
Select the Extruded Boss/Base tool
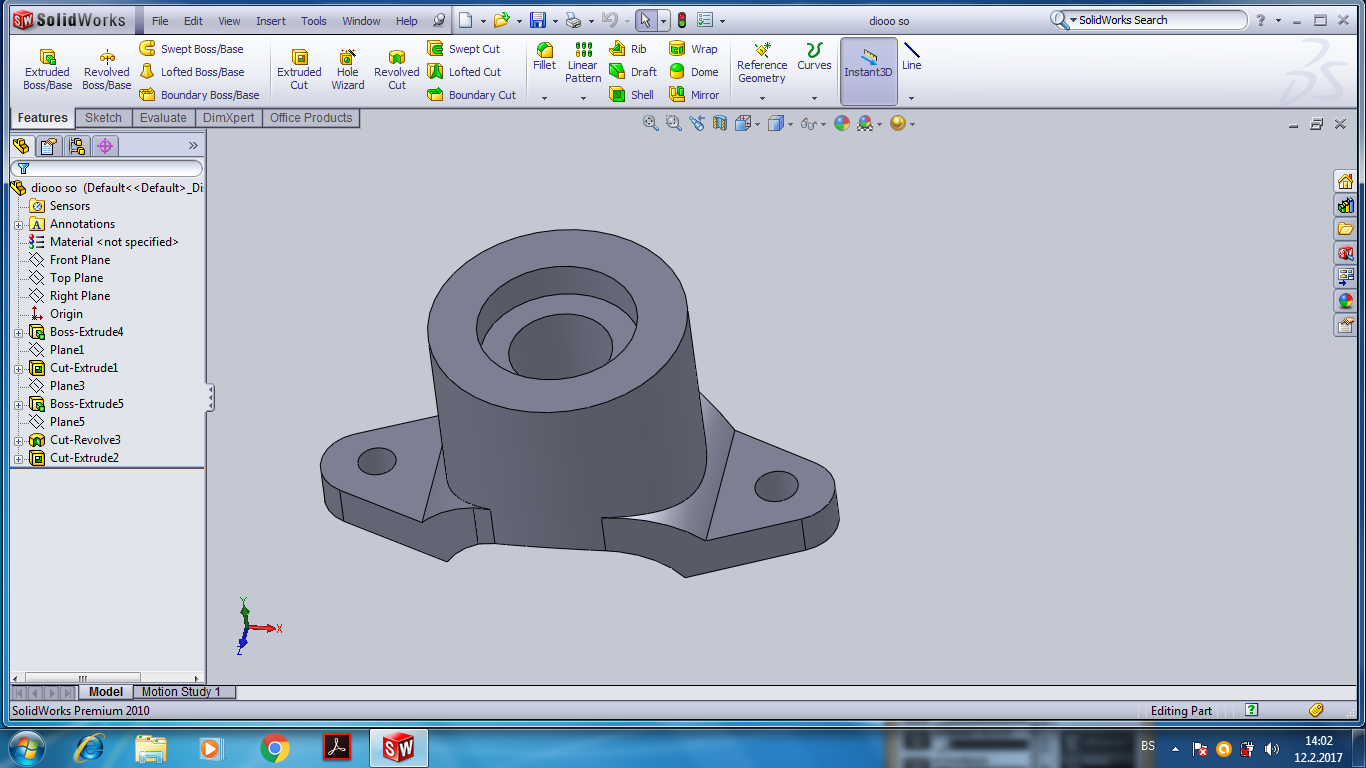point(47,68)
